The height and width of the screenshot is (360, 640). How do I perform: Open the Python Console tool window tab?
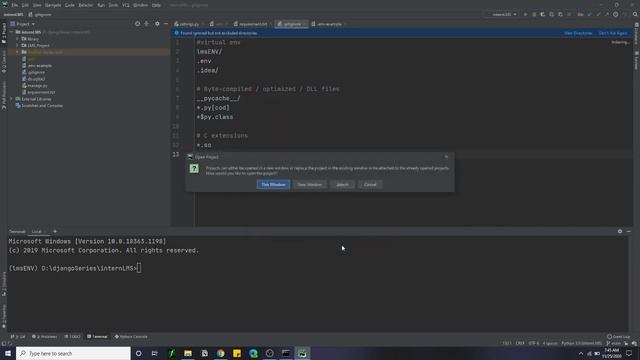click(131, 337)
